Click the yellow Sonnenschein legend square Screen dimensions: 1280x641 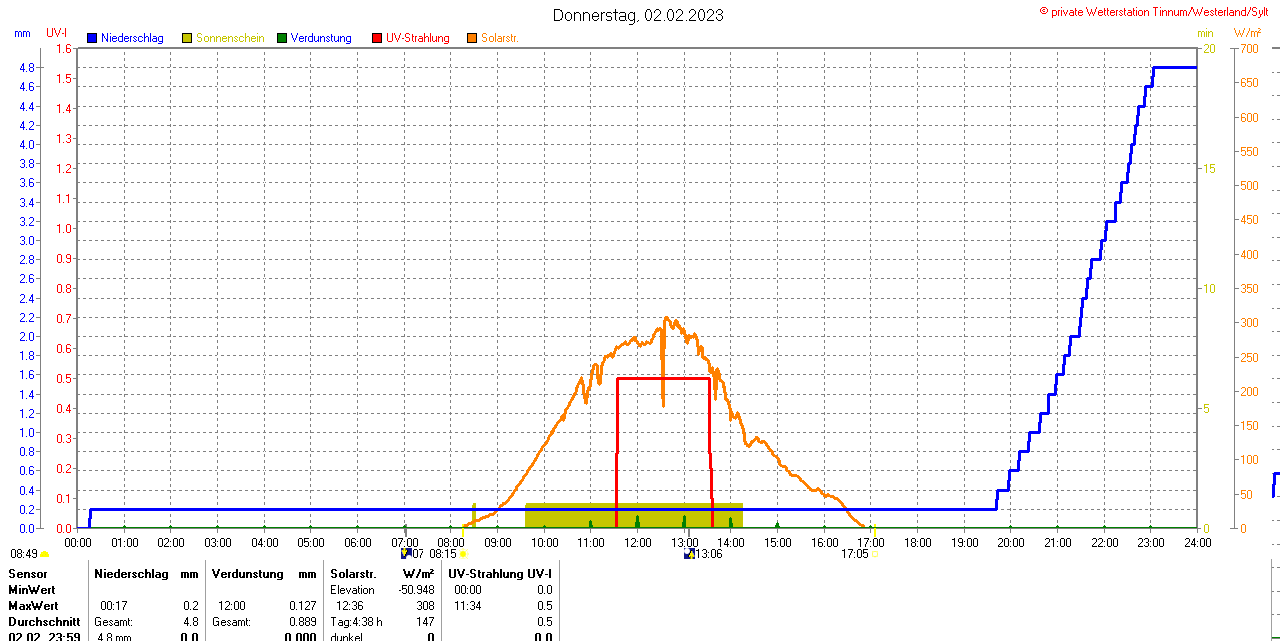coord(187,38)
